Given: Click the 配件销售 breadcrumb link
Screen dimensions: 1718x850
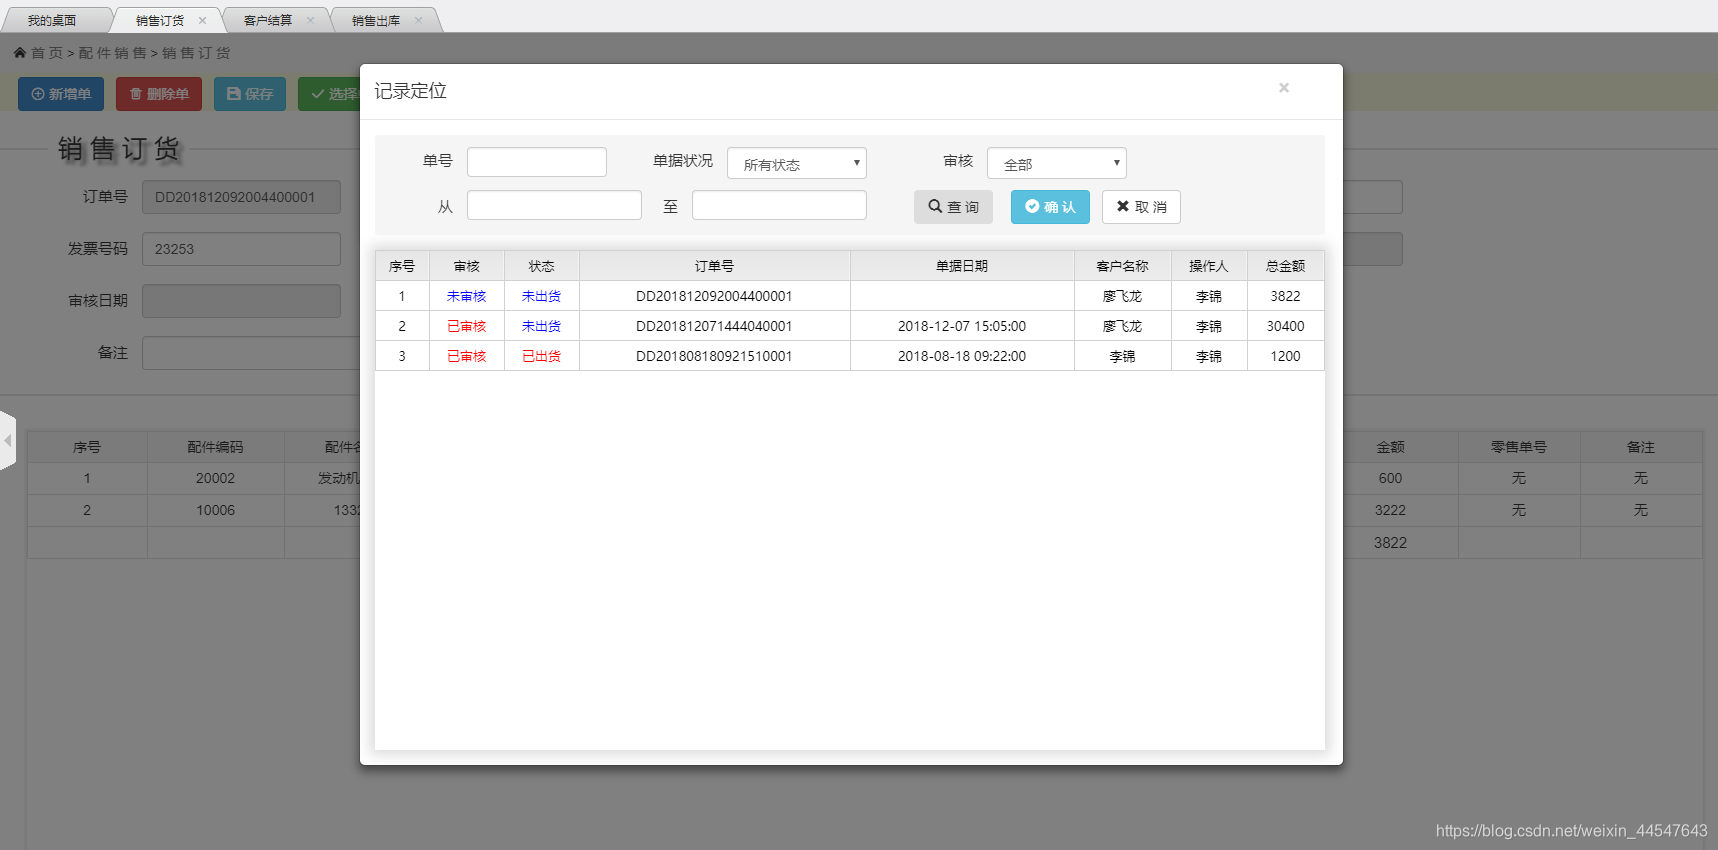Looking at the screenshot, I should point(112,53).
